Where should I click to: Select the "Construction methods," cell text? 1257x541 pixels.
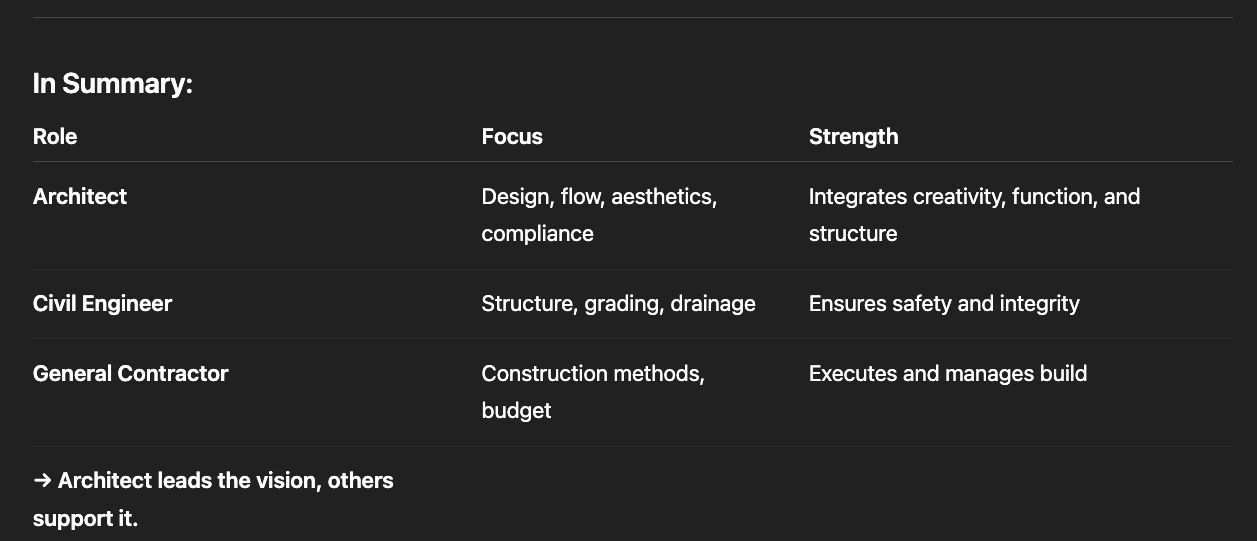593,374
